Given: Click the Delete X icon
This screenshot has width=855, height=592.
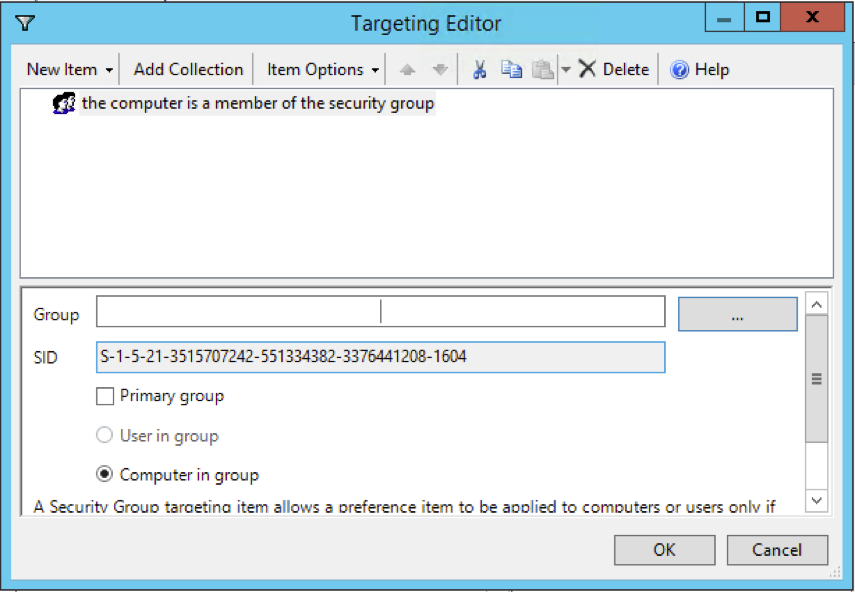Looking at the screenshot, I should pyautogui.click(x=587, y=69).
